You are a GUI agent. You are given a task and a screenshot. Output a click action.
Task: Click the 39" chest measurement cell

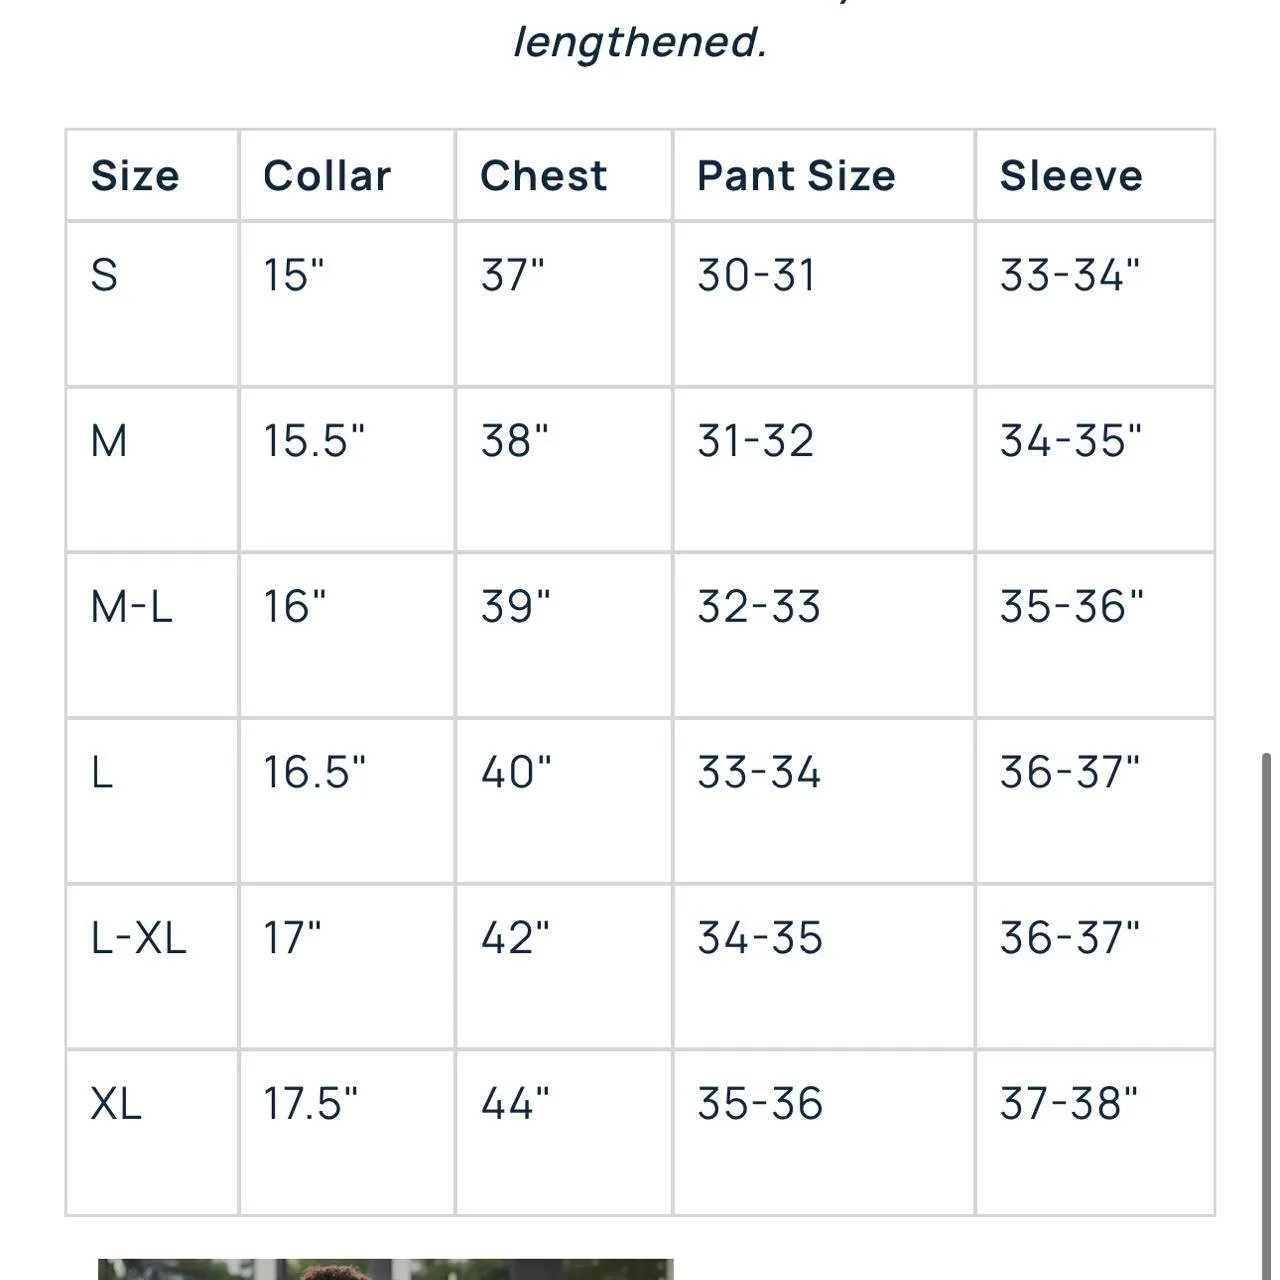point(515,607)
